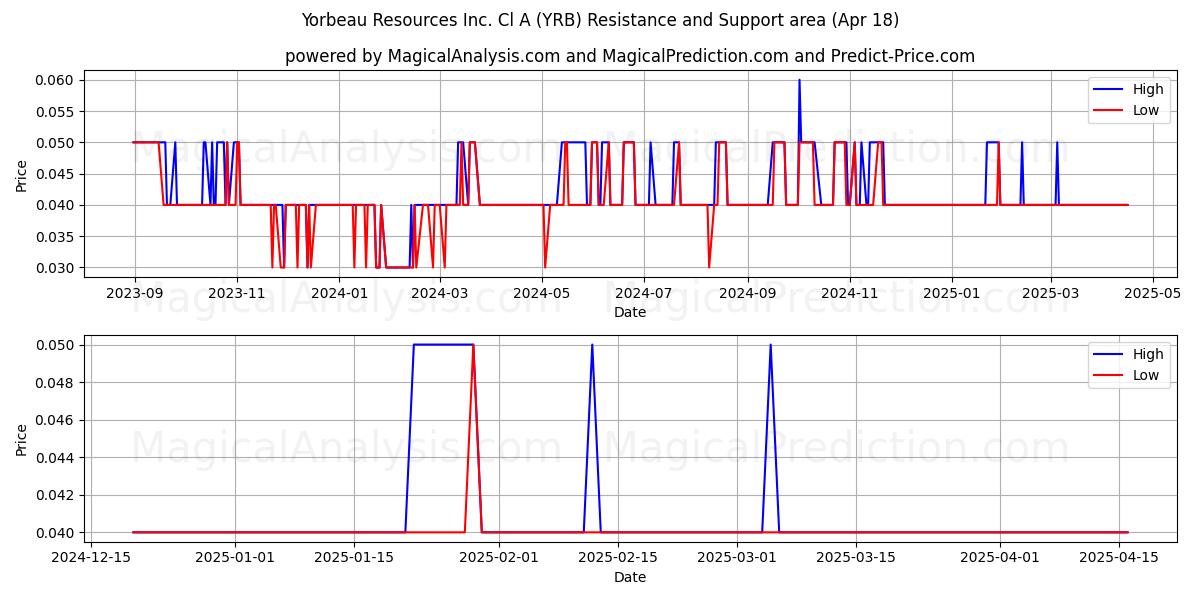Click the '0.035' y-axis tick label
This screenshot has height=600, width=1200.
(x=57, y=237)
